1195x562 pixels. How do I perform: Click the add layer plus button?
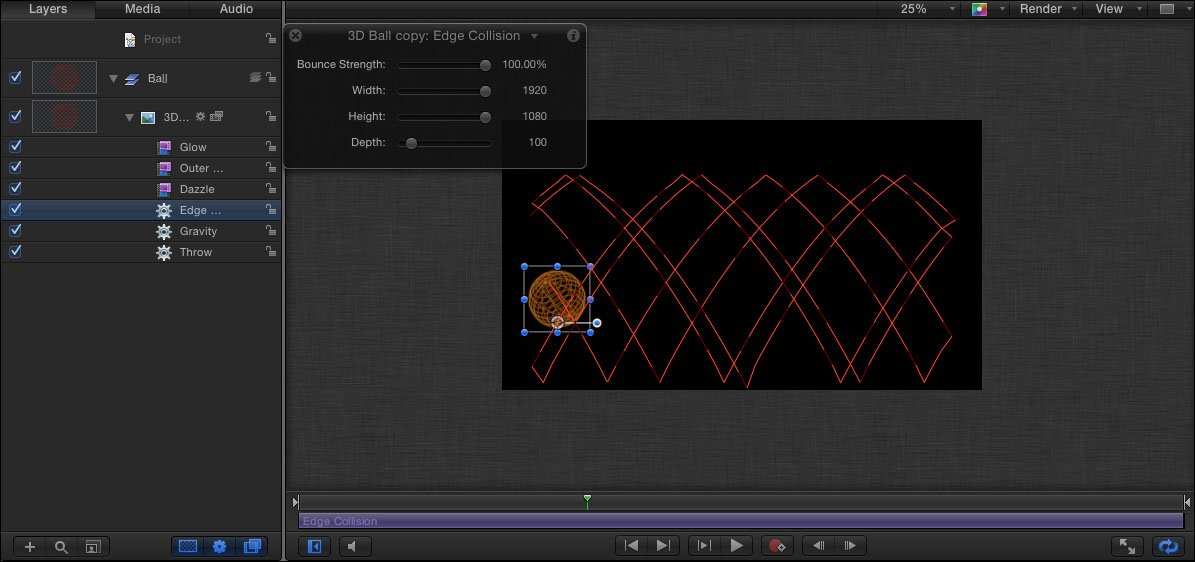click(x=30, y=547)
